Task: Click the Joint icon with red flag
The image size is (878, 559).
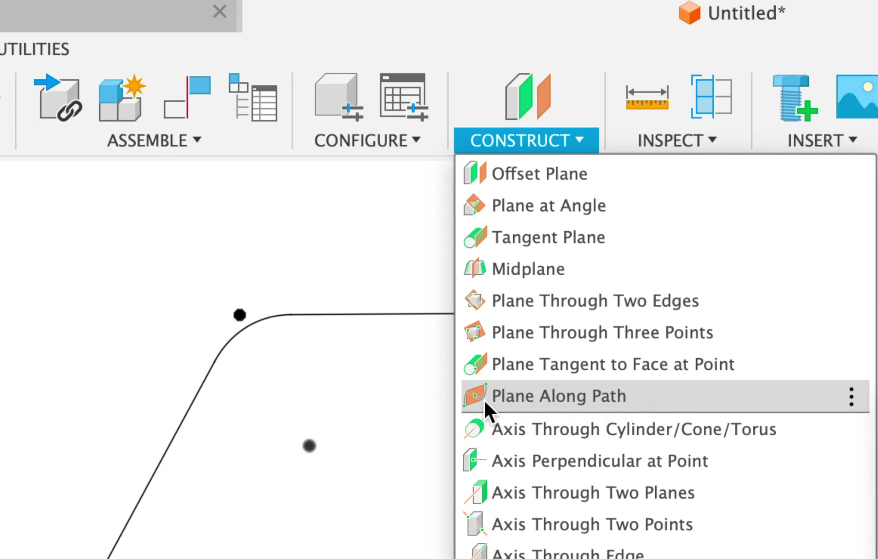Action: pos(187,98)
